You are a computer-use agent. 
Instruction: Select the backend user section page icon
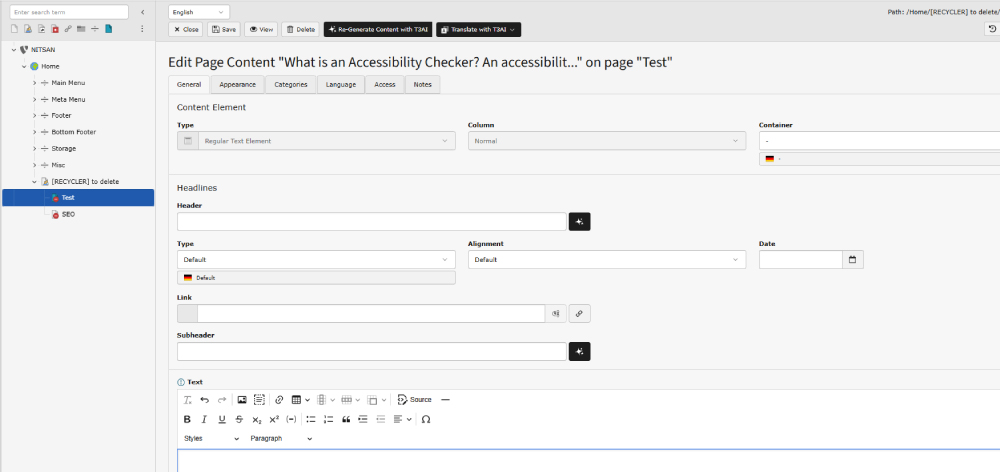pos(27,29)
